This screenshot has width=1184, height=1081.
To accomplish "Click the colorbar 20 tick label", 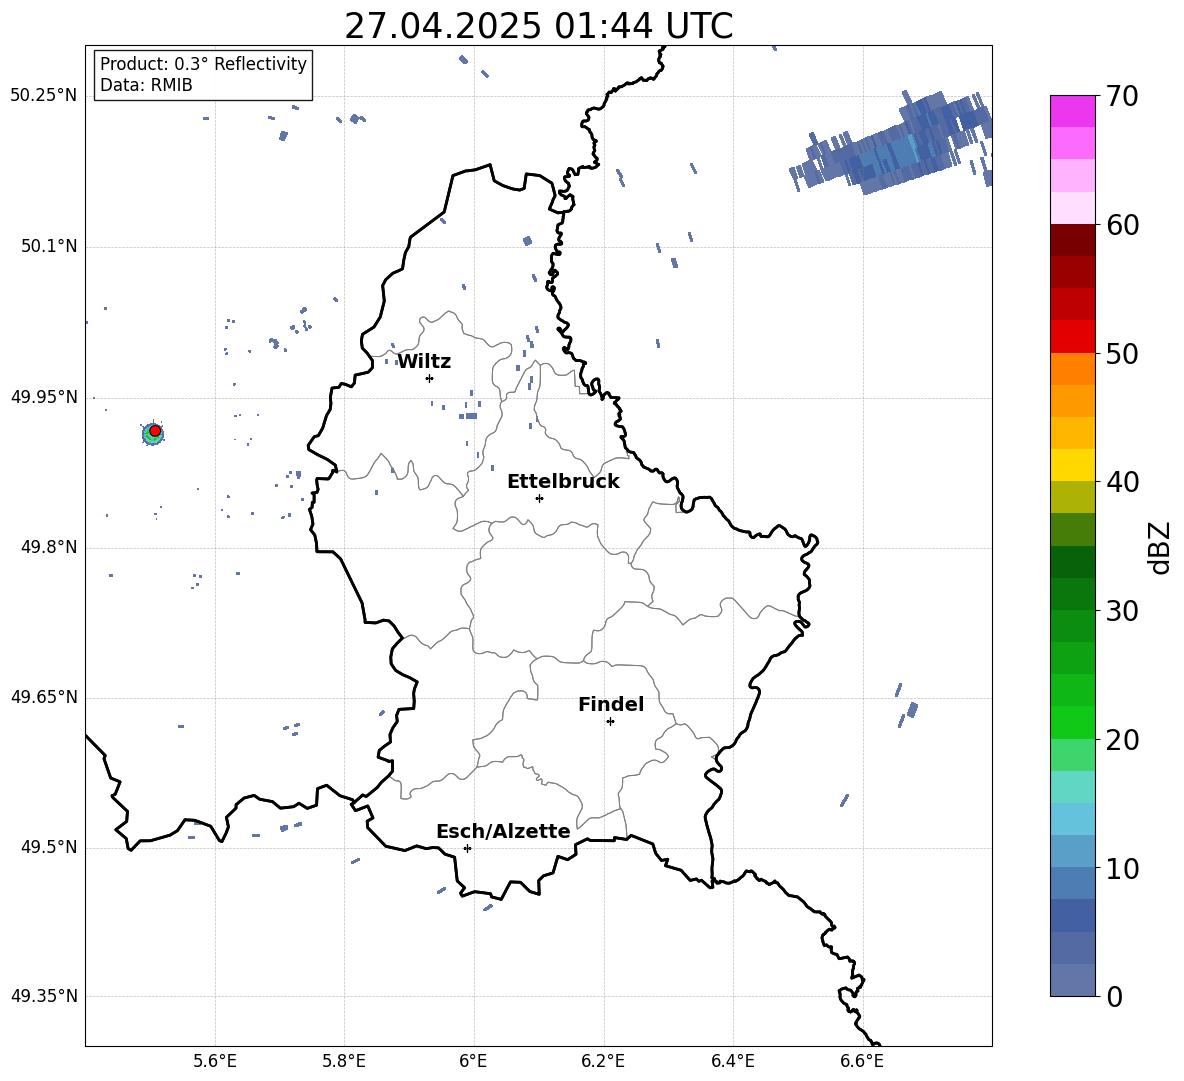I will [1122, 740].
